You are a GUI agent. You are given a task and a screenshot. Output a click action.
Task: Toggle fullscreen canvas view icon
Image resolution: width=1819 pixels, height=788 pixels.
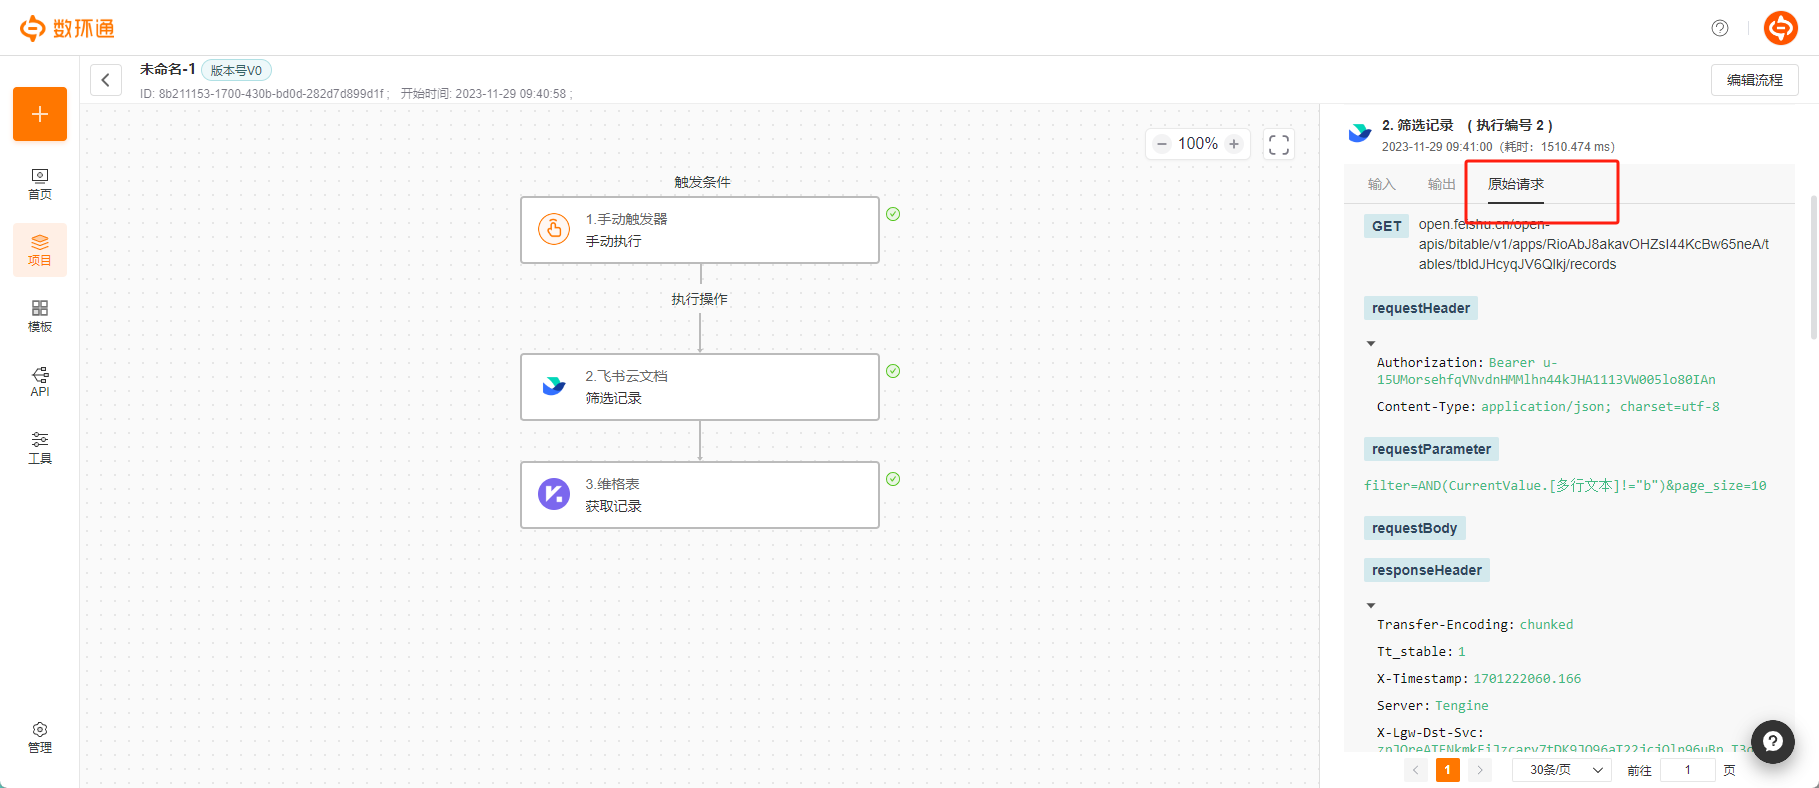(1279, 144)
